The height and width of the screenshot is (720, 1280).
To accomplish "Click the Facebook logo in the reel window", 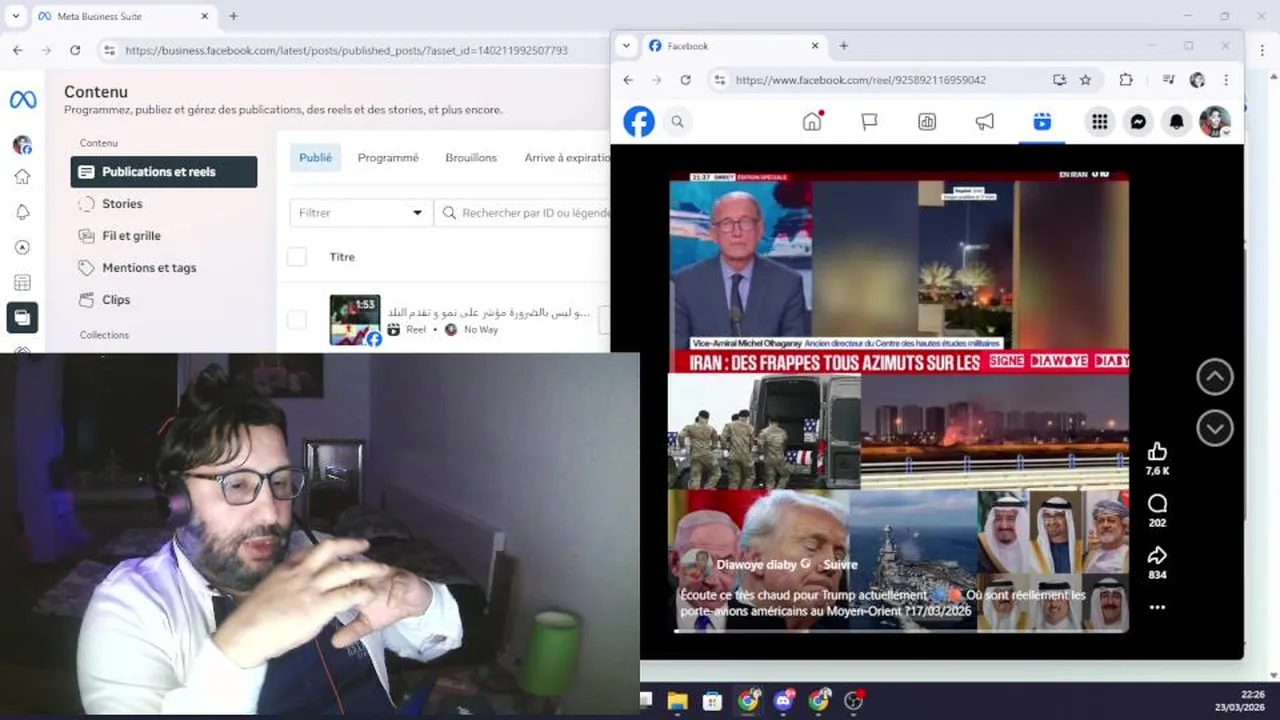I will point(639,122).
